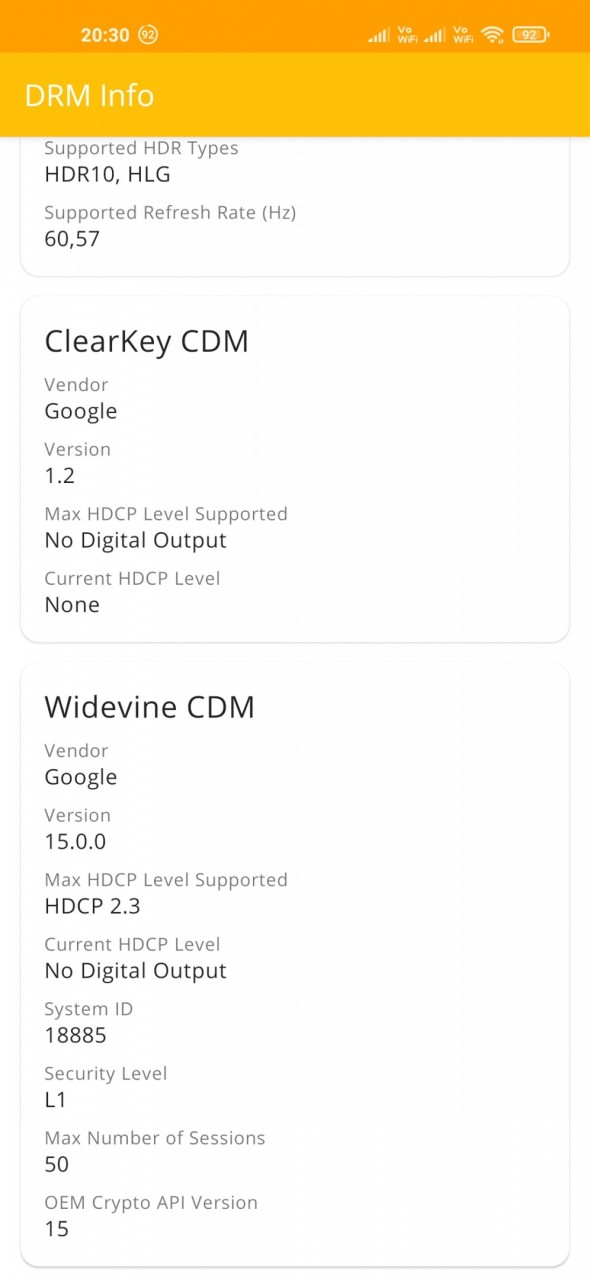The image size is (590, 1280).
Task: Tap the Security Level L1 value
Action: [x=56, y=1100]
